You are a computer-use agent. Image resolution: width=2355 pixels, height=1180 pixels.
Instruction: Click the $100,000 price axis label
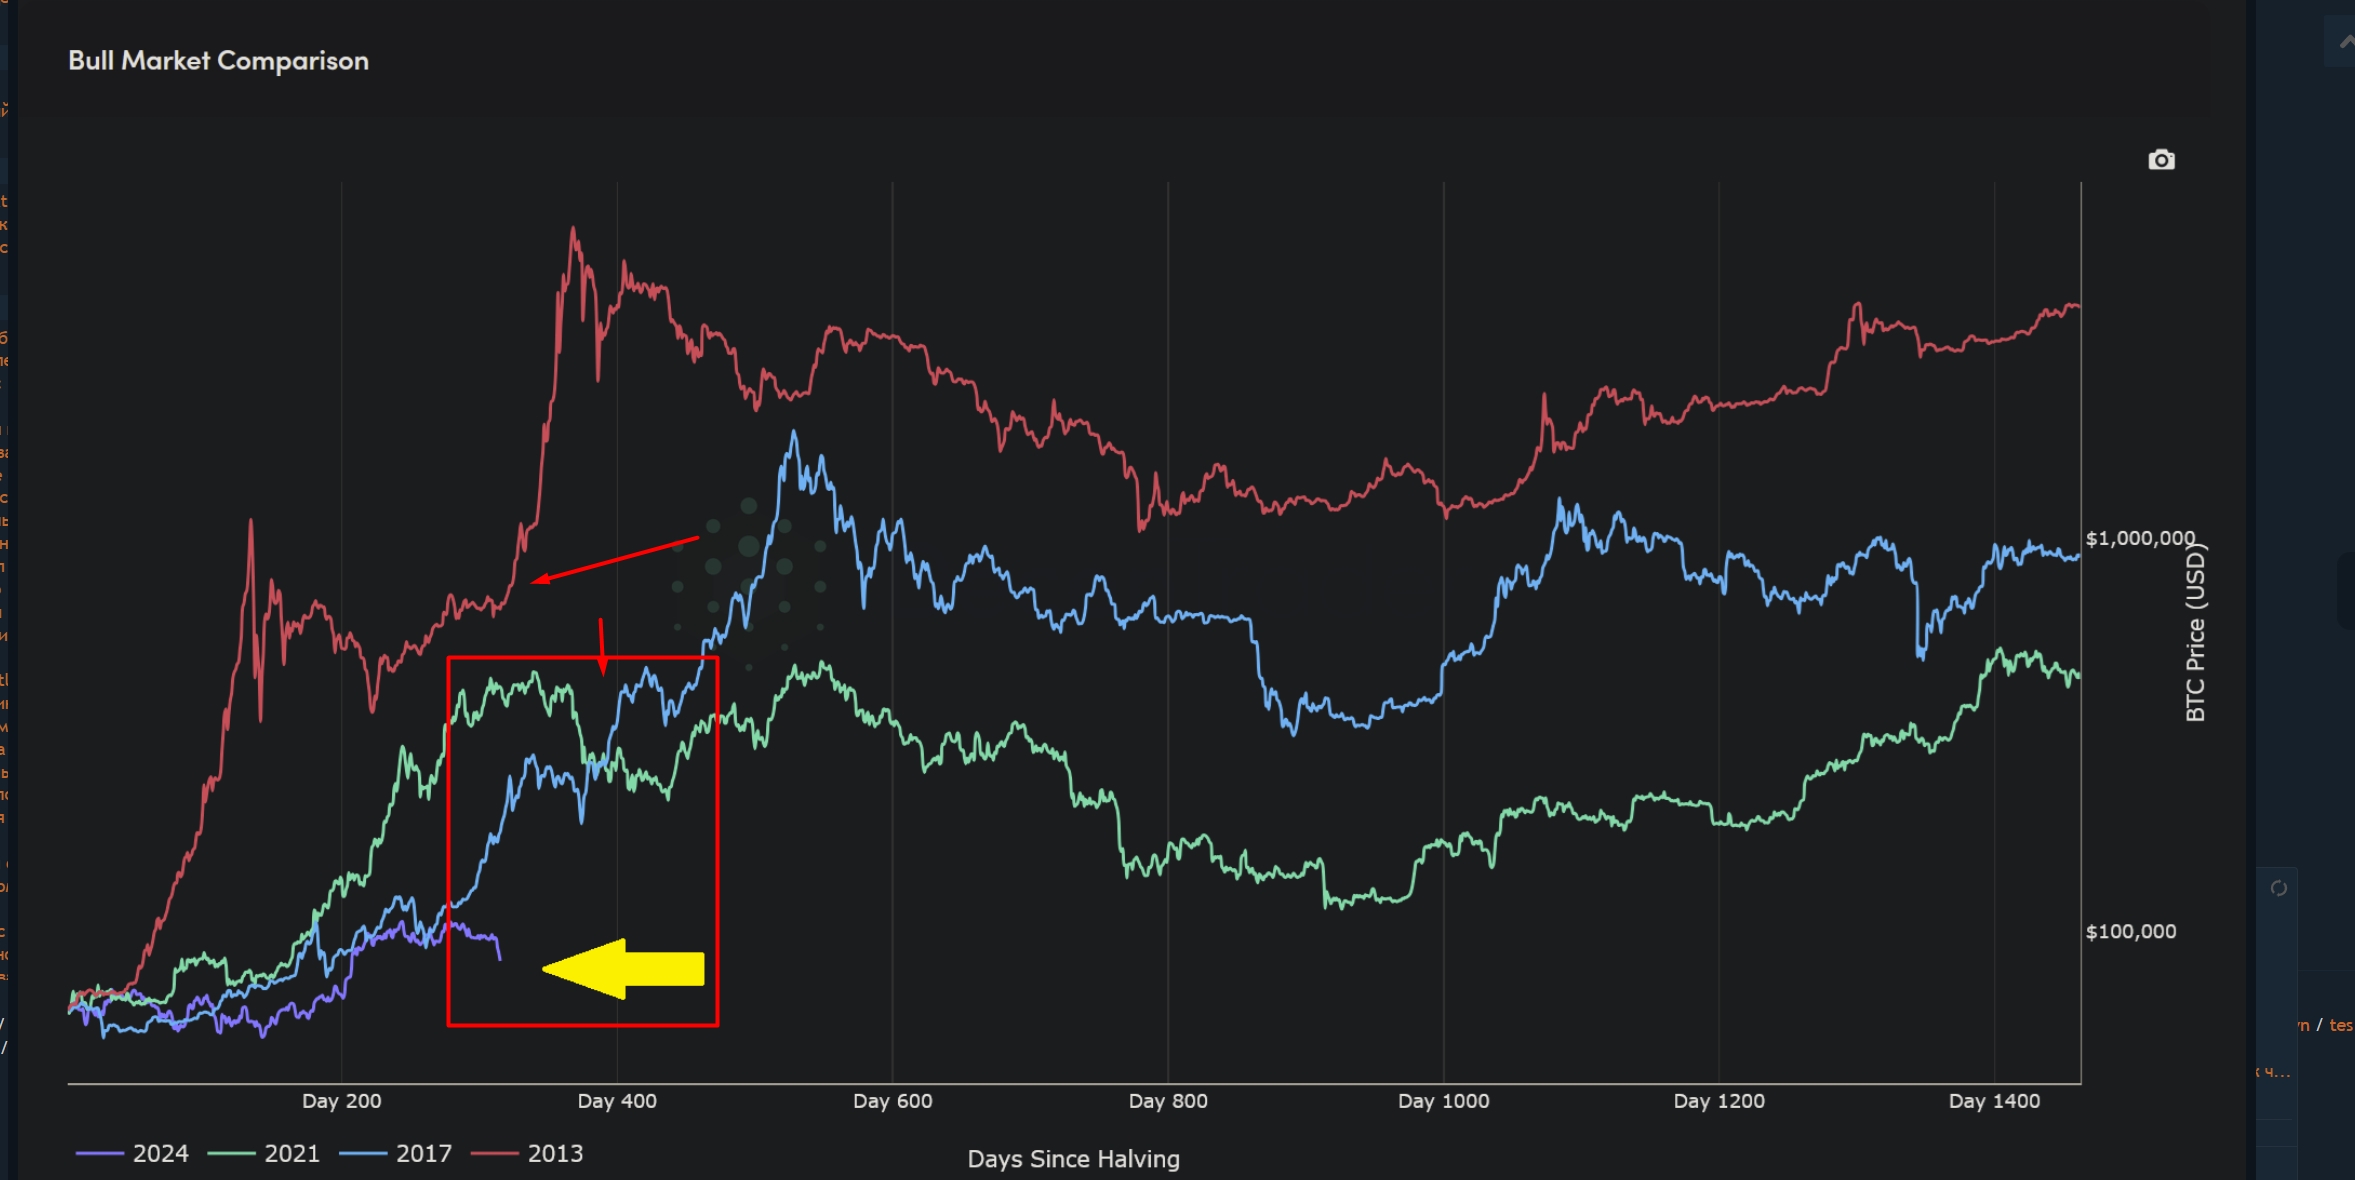click(2130, 932)
